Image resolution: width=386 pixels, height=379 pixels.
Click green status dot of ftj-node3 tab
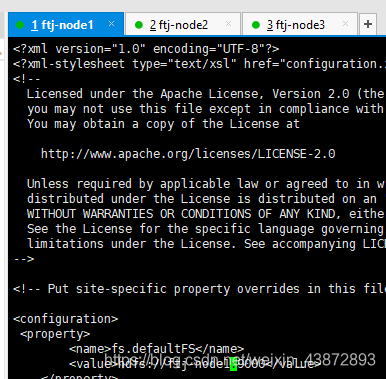[x=256, y=25]
